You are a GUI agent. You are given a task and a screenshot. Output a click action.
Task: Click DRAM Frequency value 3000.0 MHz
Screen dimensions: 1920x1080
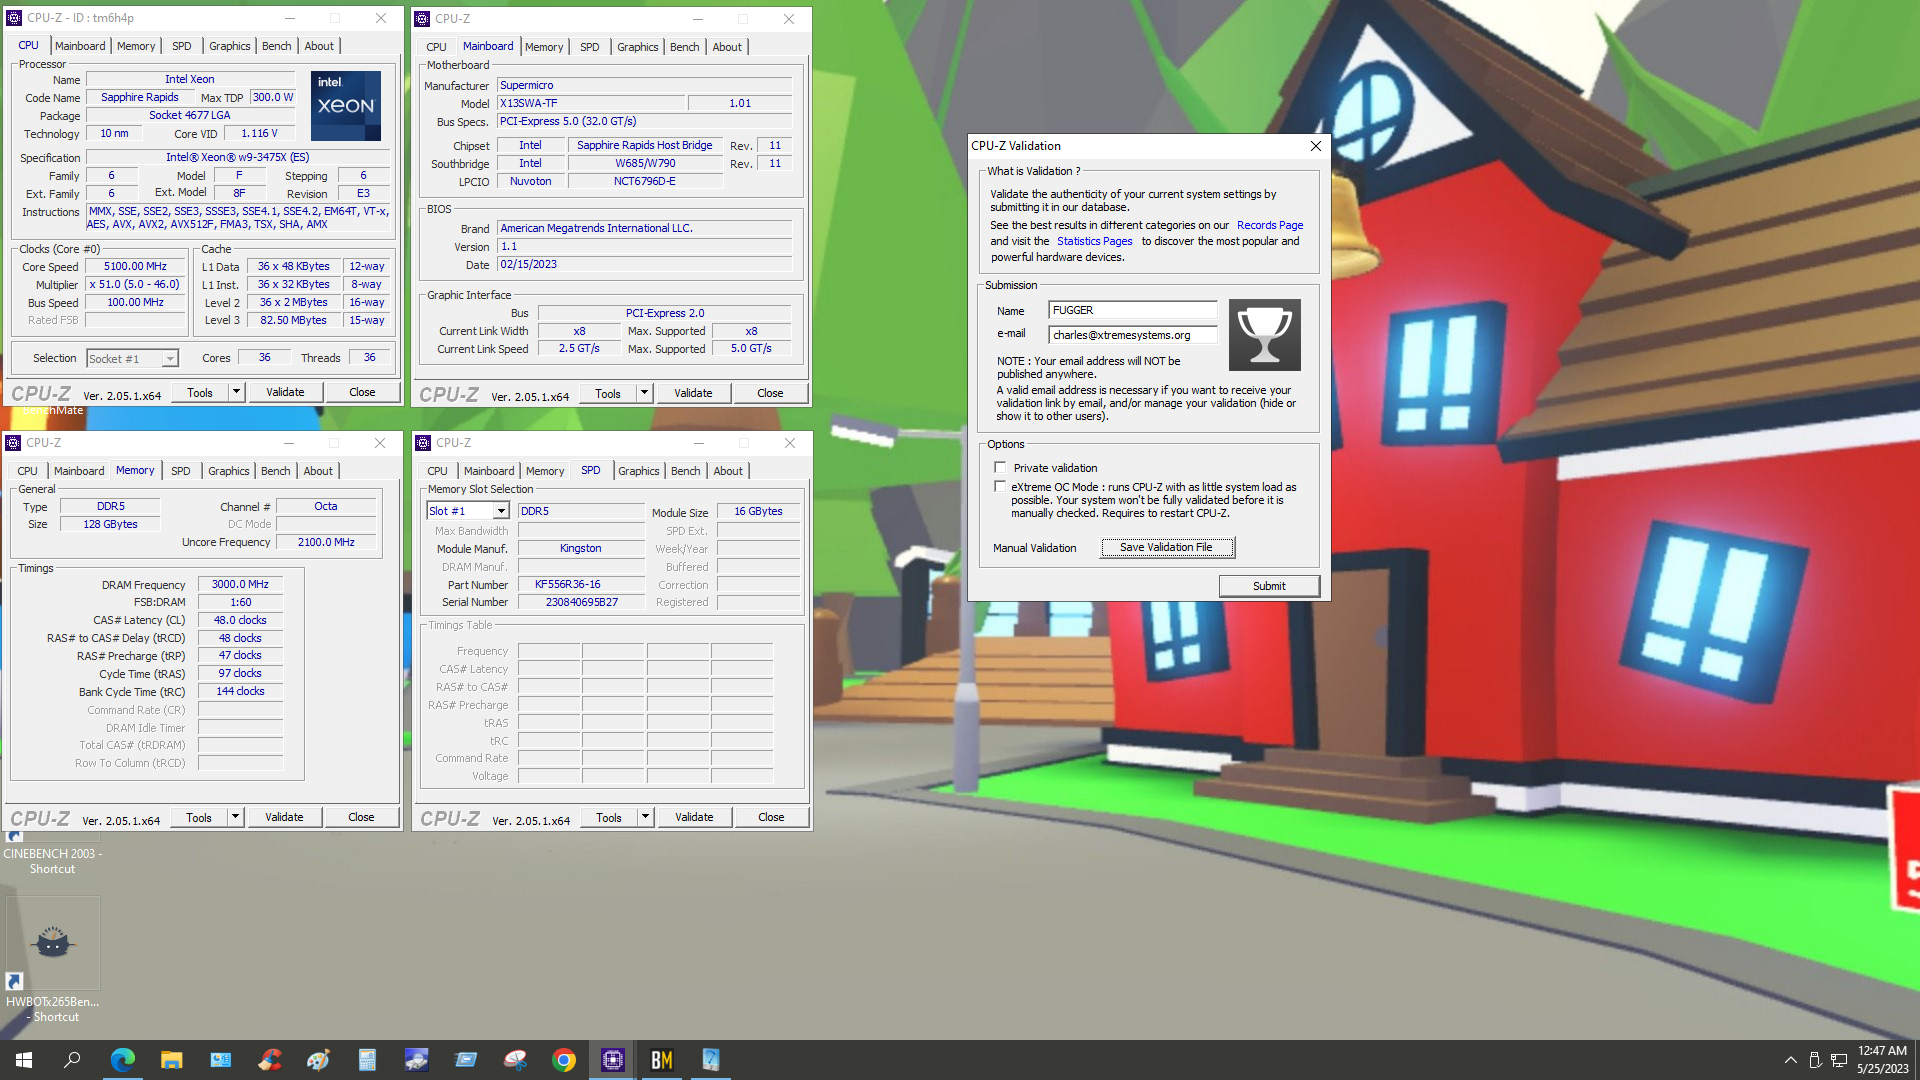pos(240,584)
